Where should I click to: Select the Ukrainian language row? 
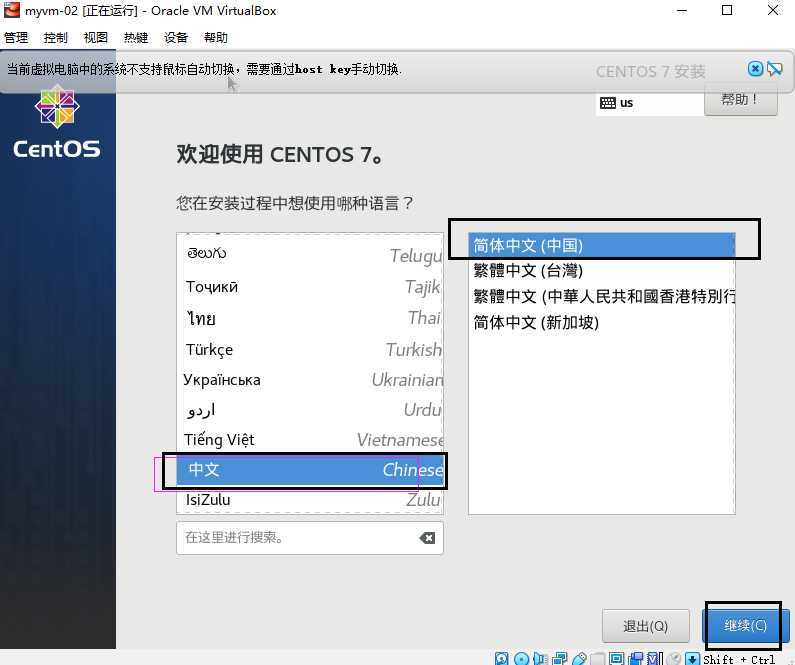pos(310,380)
